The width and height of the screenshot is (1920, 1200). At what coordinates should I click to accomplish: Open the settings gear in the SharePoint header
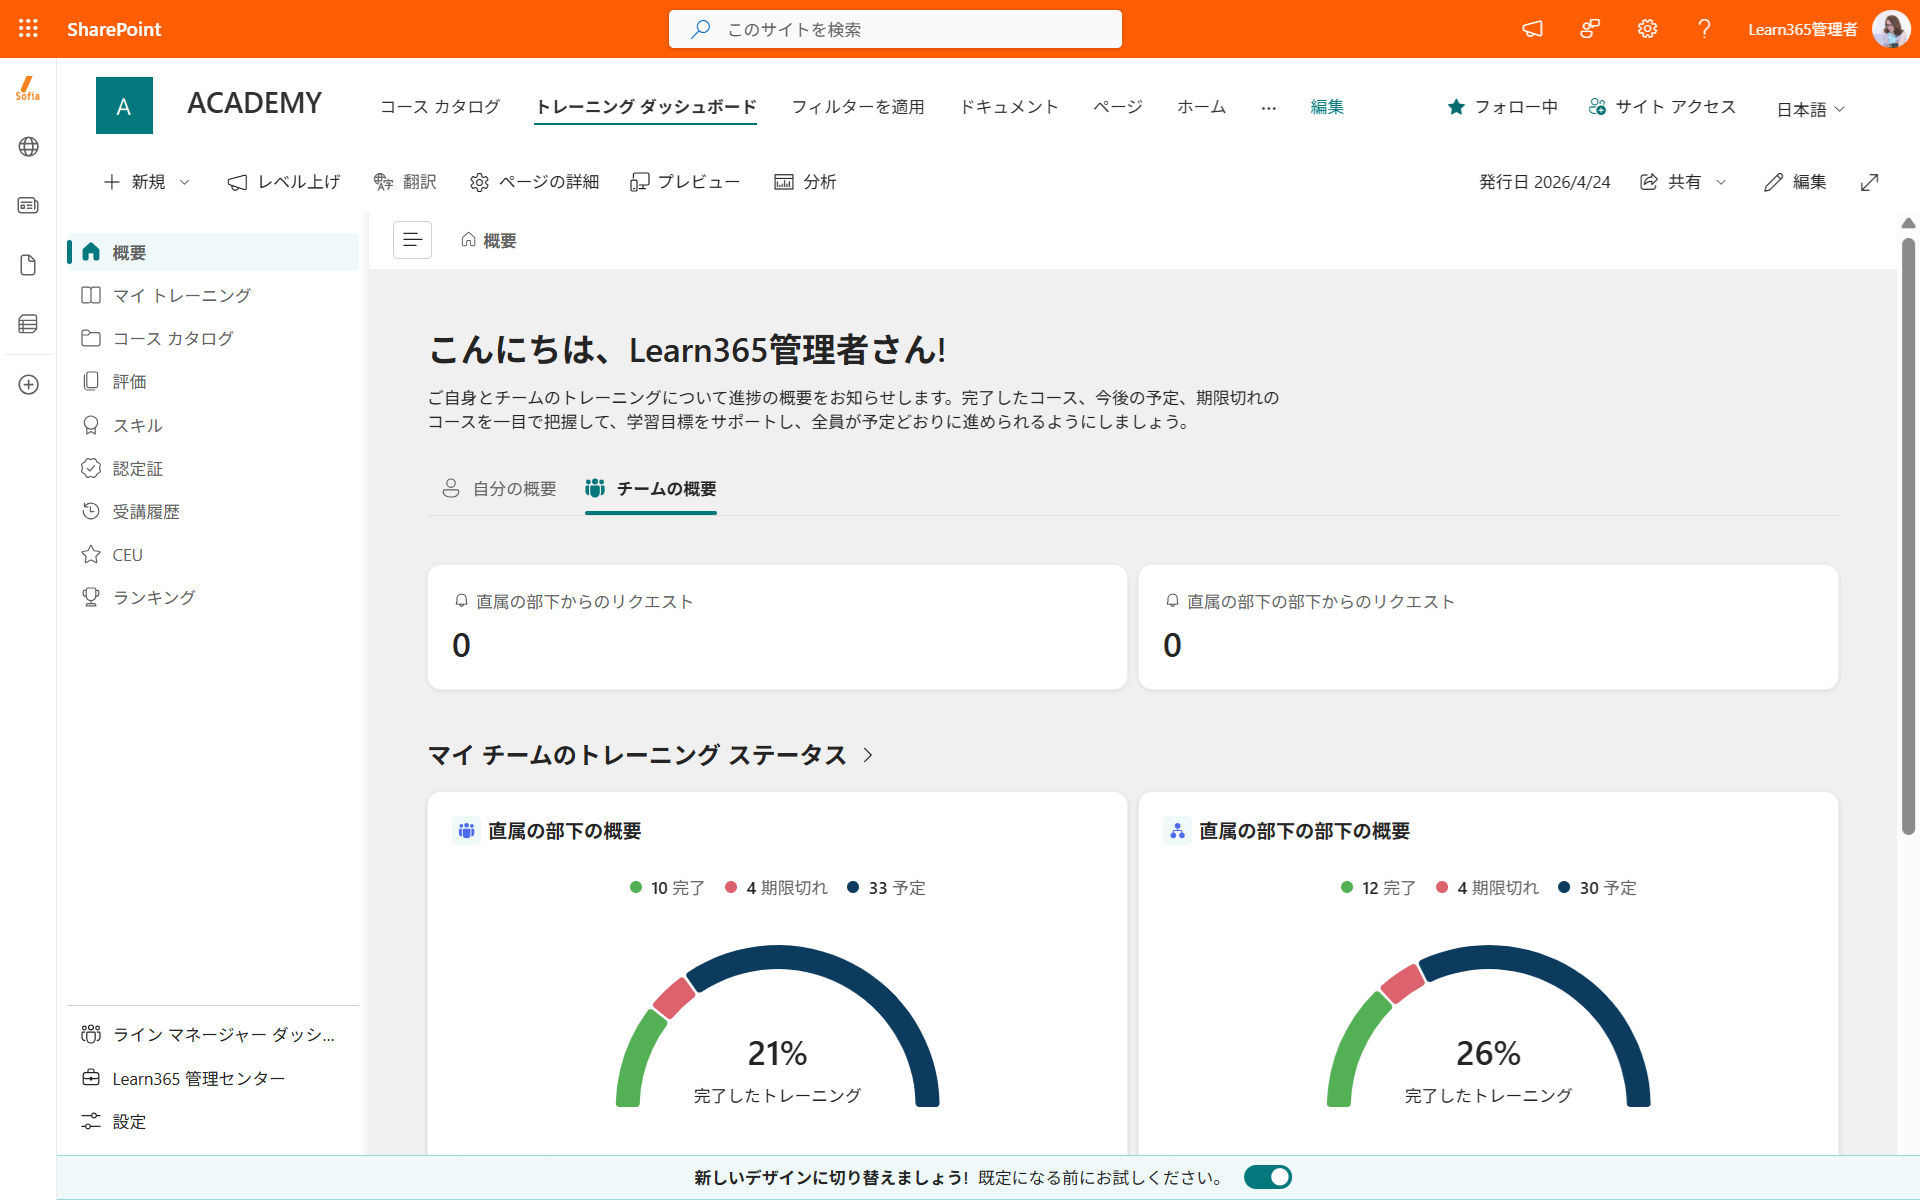(x=1647, y=29)
